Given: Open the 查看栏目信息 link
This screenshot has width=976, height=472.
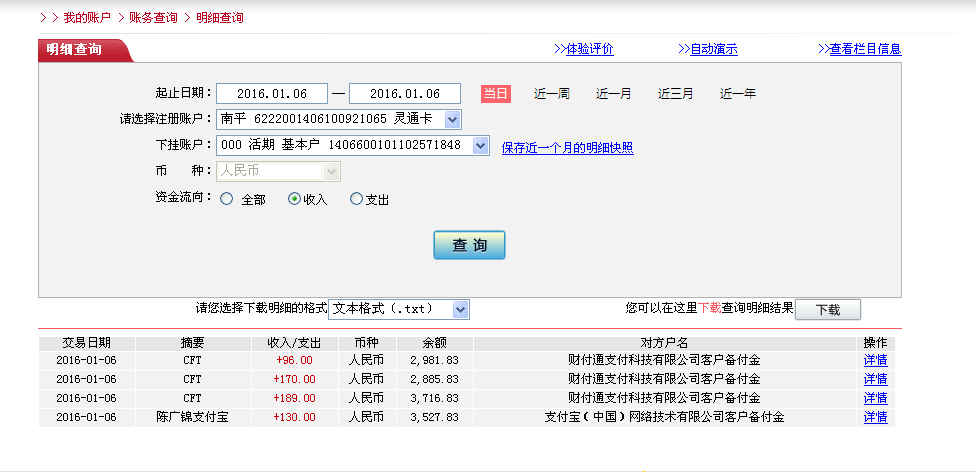Looking at the screenshot, I should [865, 49].
